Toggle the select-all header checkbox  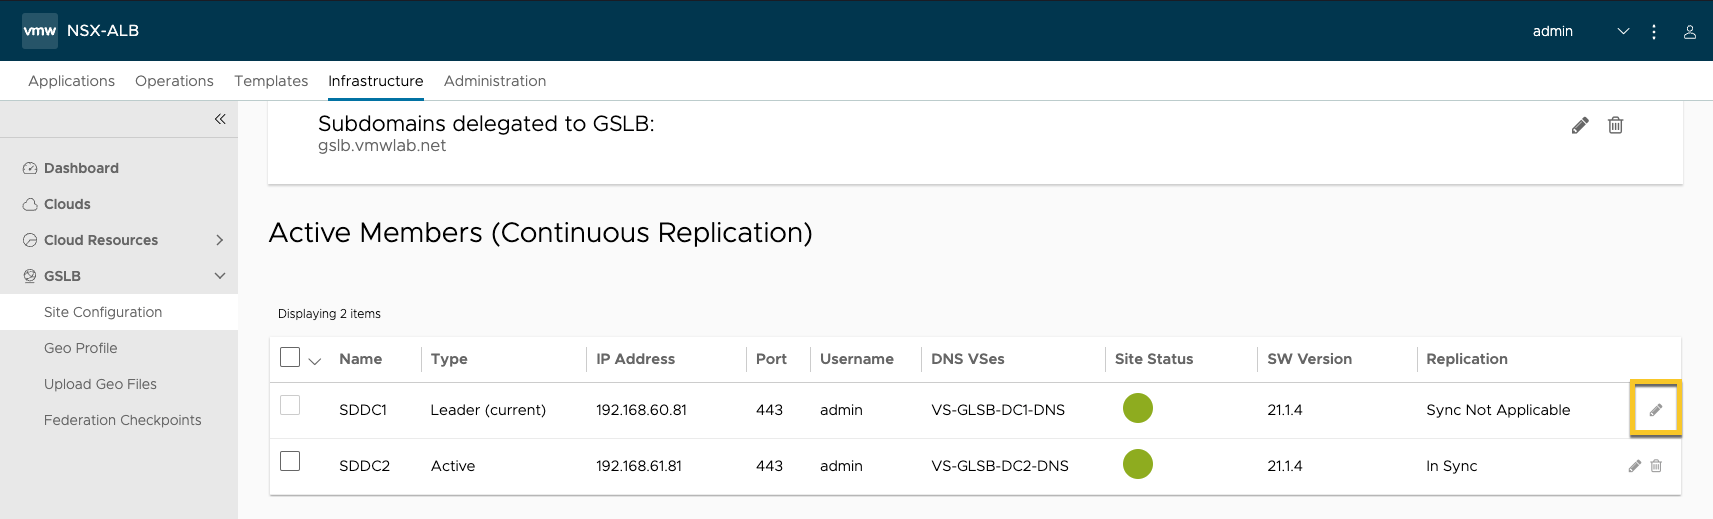point(290,357)
